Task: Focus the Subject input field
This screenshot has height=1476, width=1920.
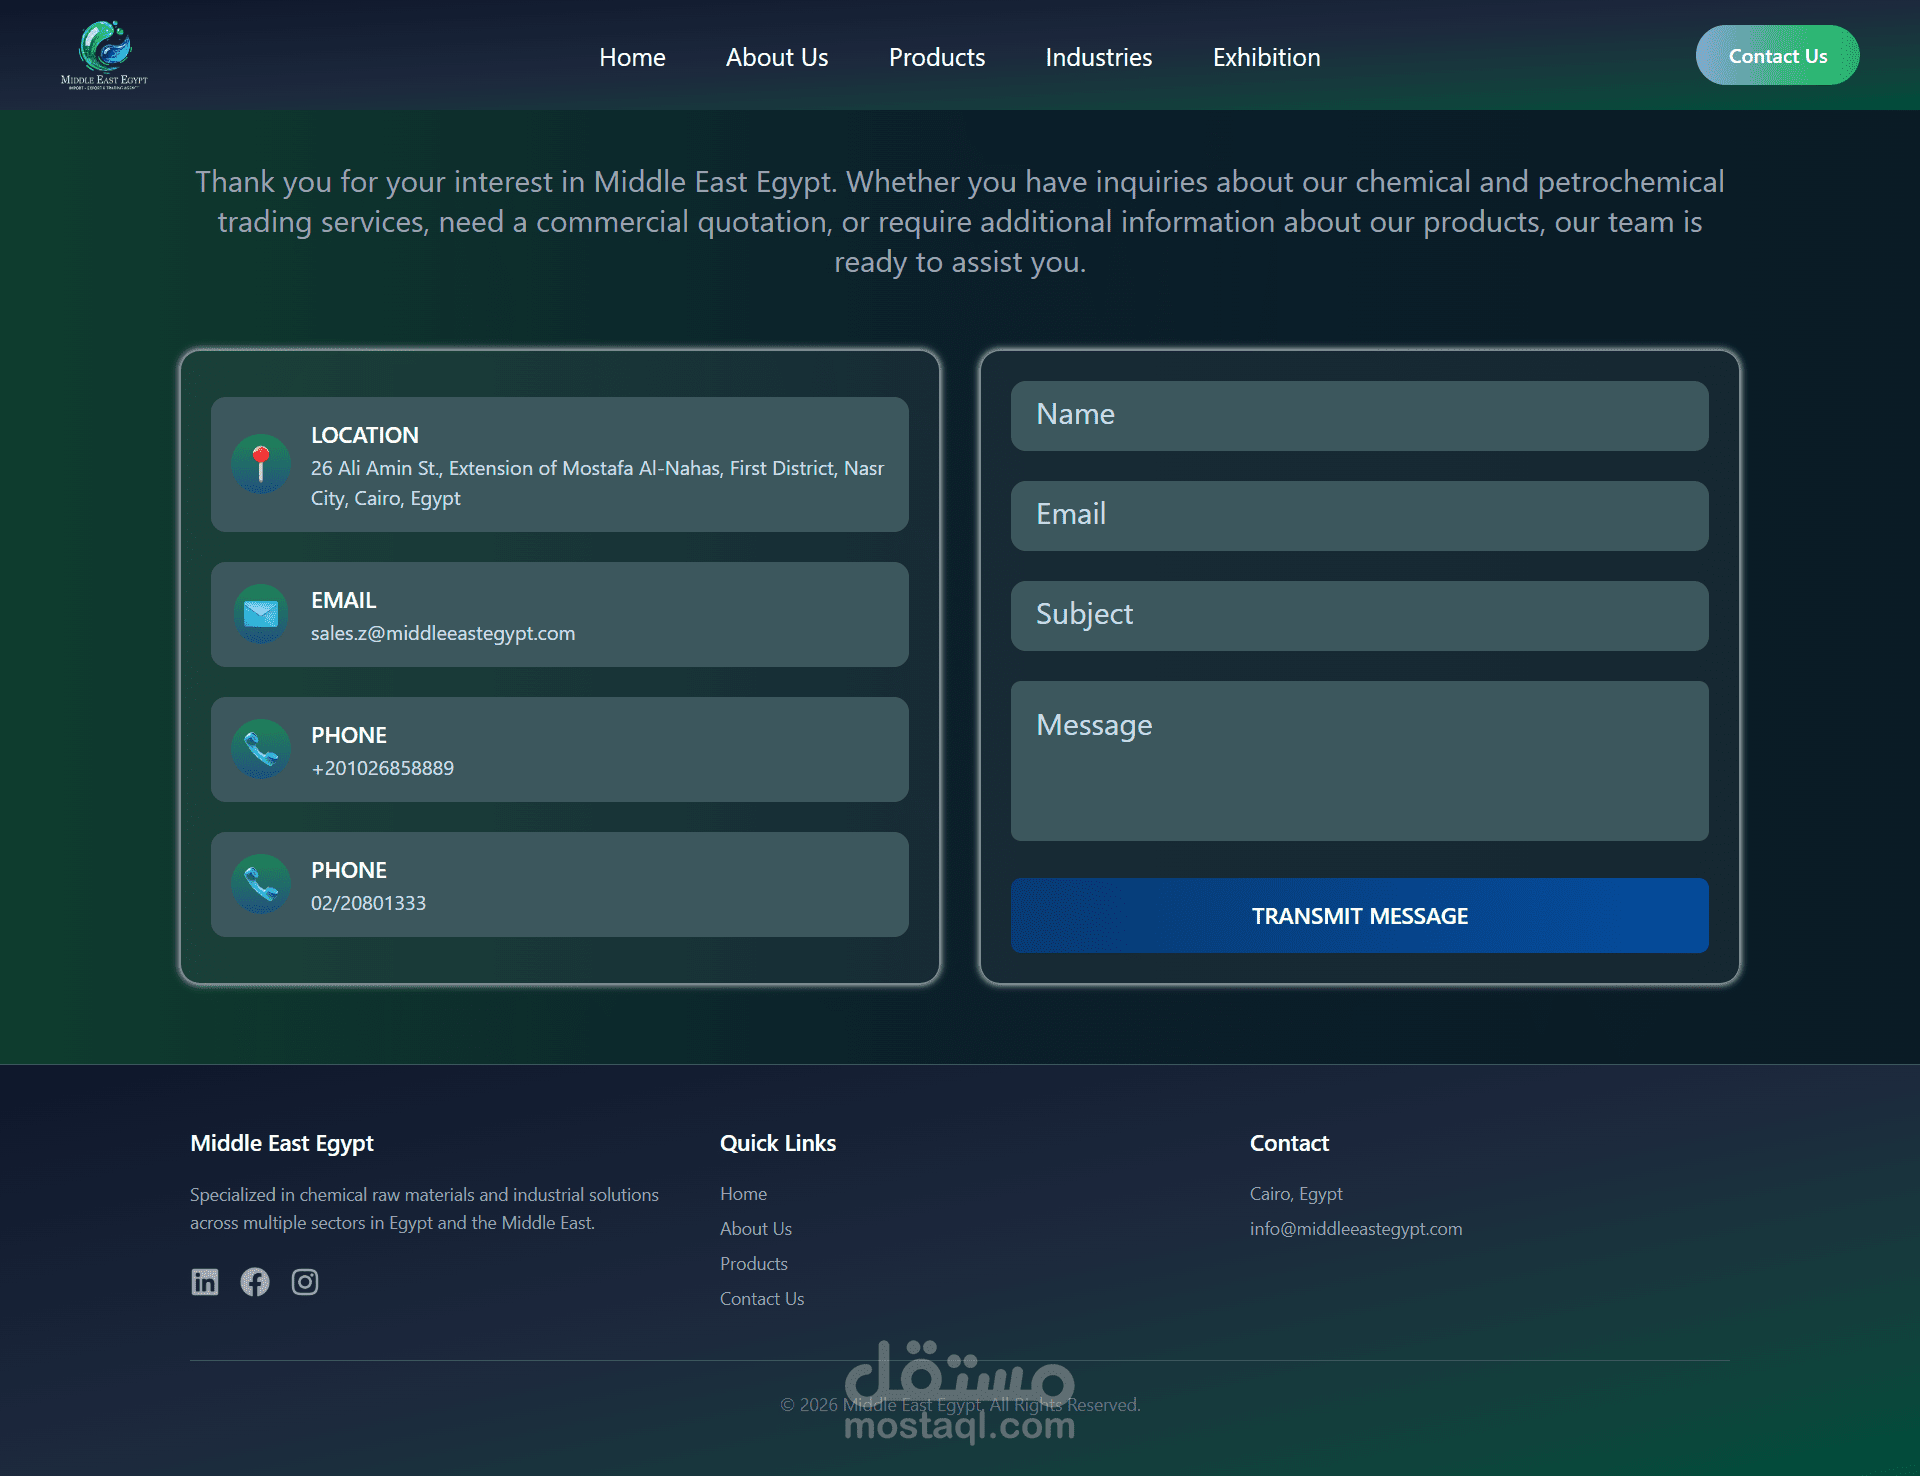Action: coord(1360,615)
